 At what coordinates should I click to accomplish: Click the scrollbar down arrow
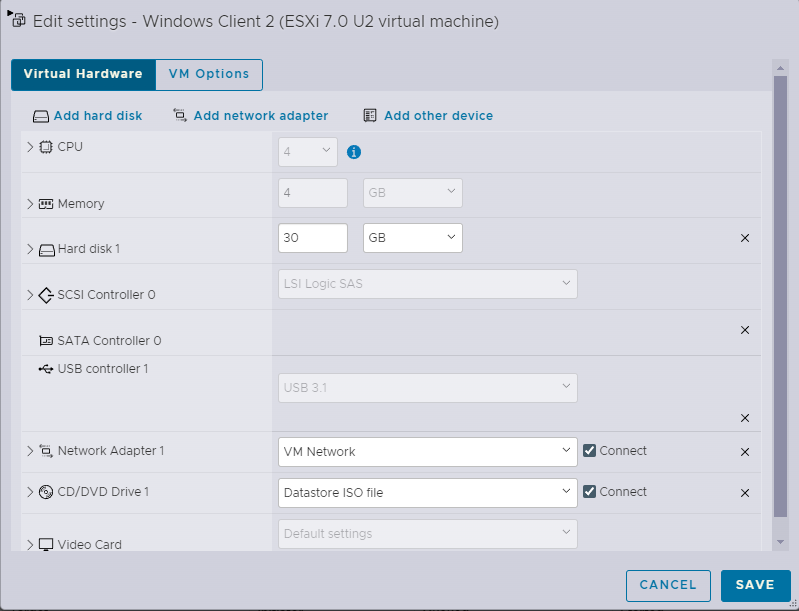coord(780,542)
